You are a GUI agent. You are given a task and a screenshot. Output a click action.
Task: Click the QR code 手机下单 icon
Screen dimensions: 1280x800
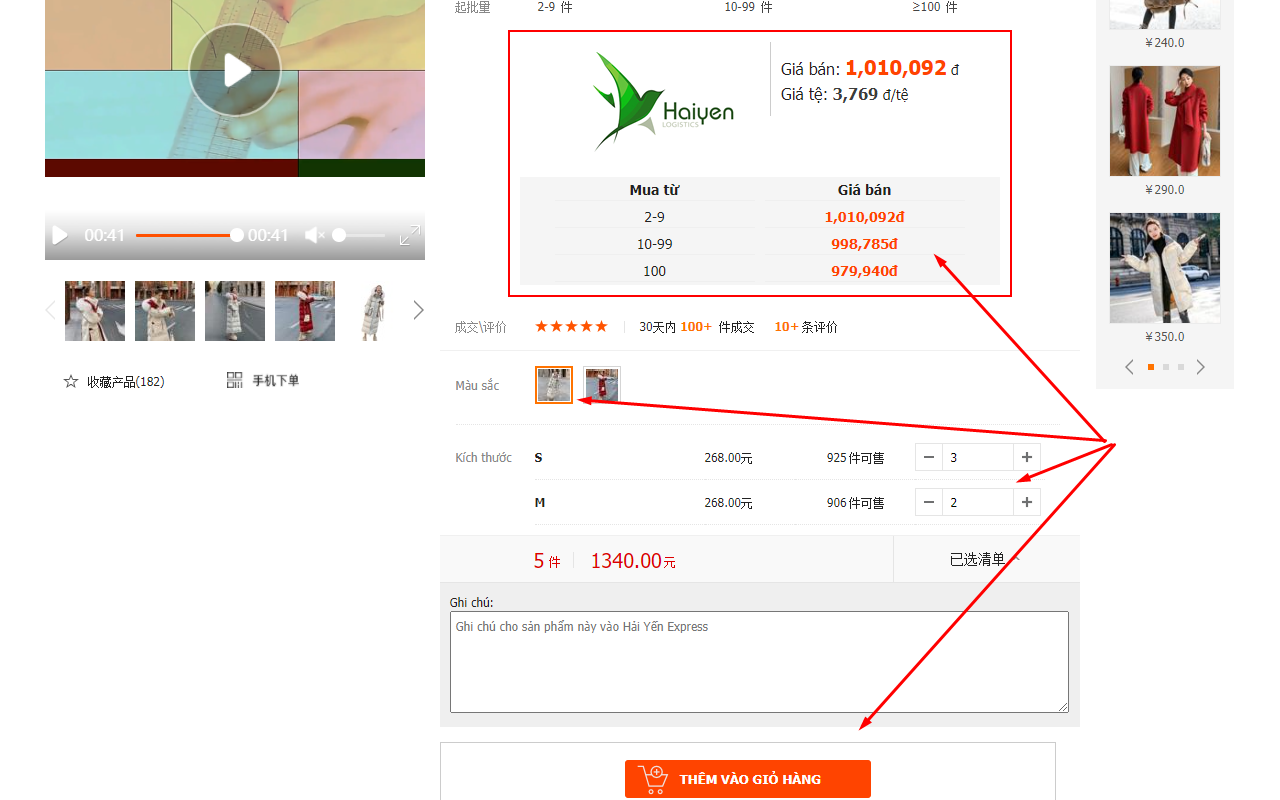pos(235,380)
